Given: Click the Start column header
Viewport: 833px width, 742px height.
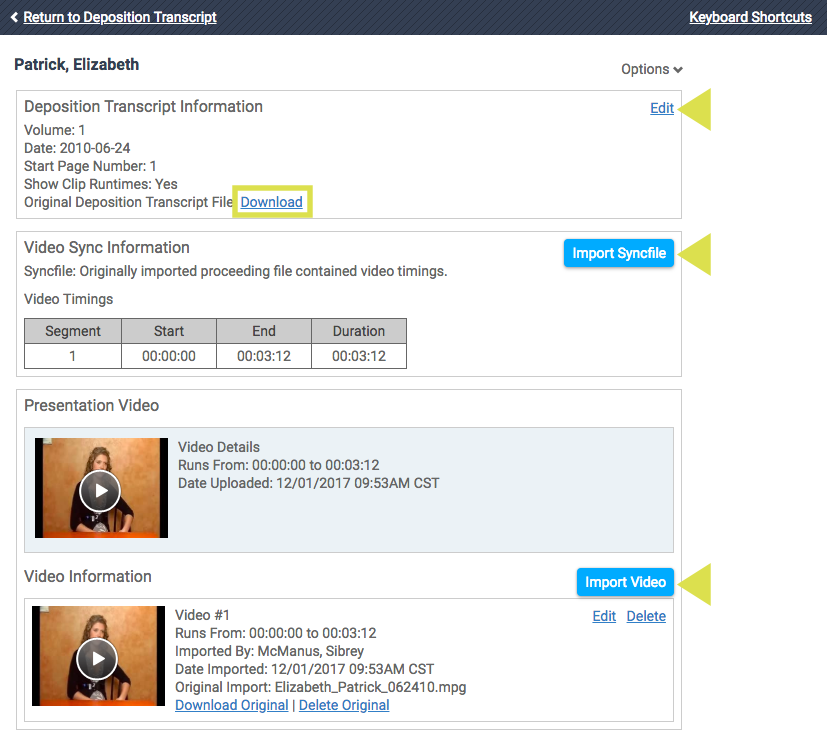Looking at the screenshot, I should click(169, 331).
